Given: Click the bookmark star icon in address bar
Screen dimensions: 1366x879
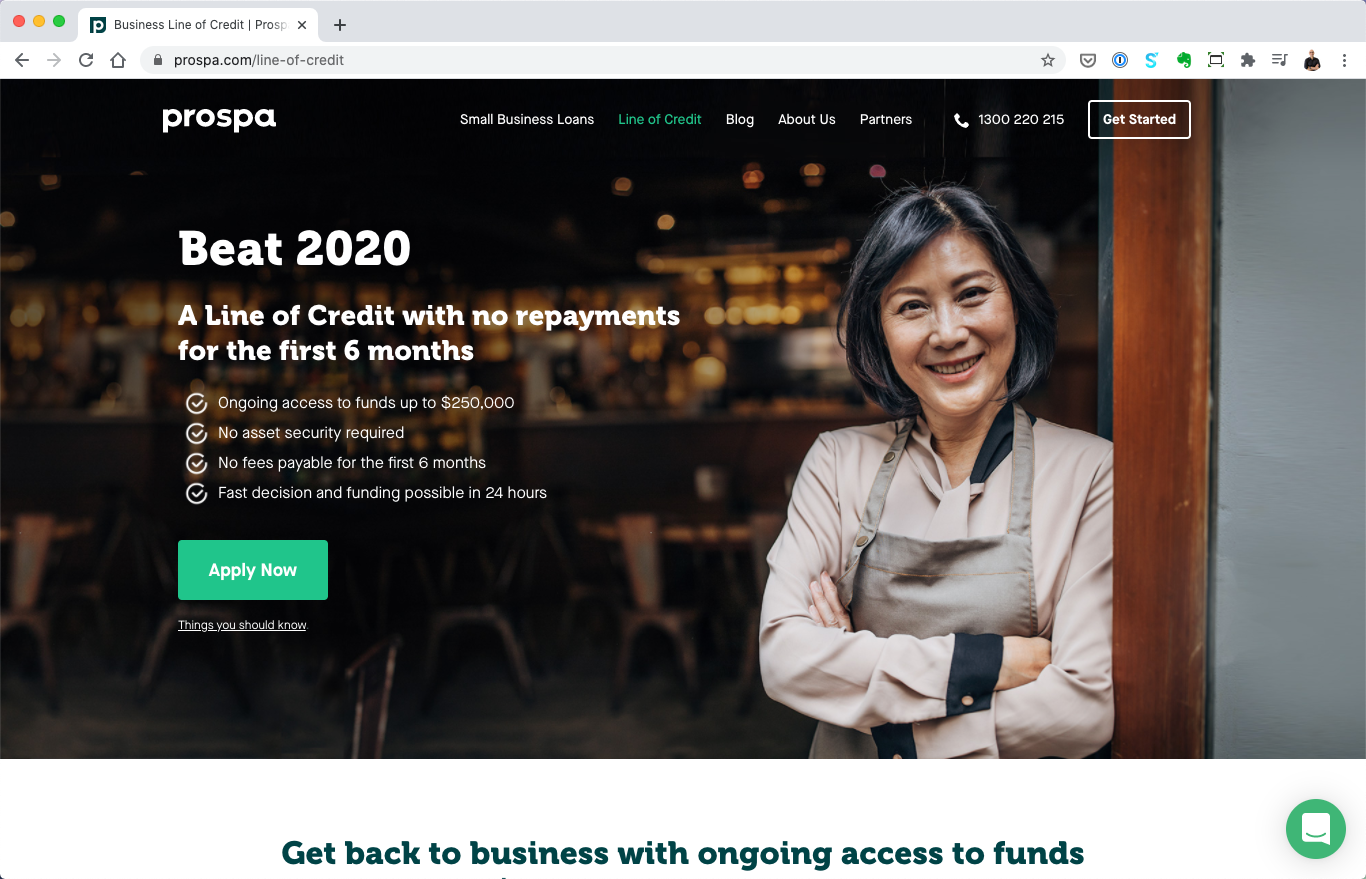Looking at the screenshot, I should tap(1048, 60).
